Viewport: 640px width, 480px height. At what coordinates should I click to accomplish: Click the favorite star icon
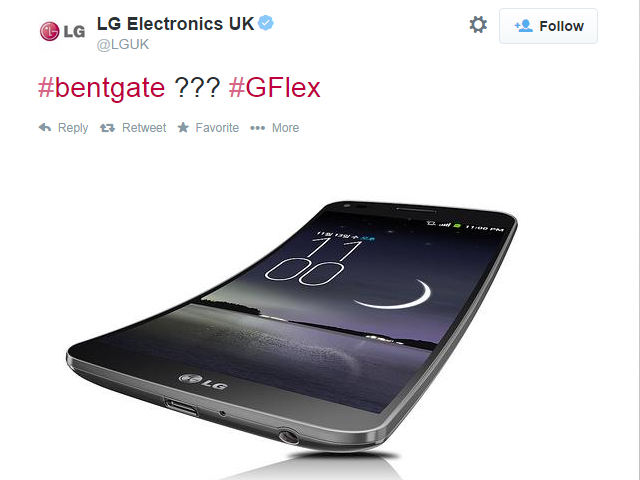(183, 127)
